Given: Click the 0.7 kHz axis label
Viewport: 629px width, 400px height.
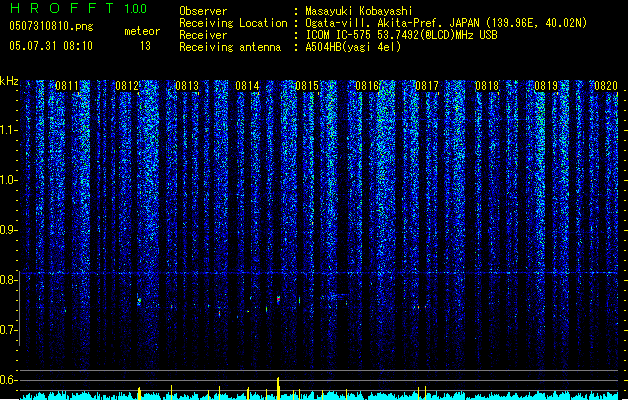Looking at the screenshot, I should point(8,330).
